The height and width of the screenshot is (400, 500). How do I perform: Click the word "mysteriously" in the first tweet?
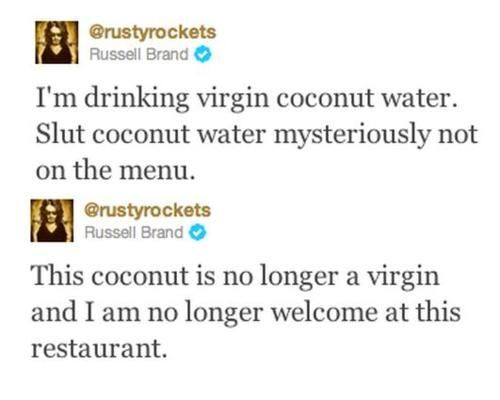click(351, 136)
